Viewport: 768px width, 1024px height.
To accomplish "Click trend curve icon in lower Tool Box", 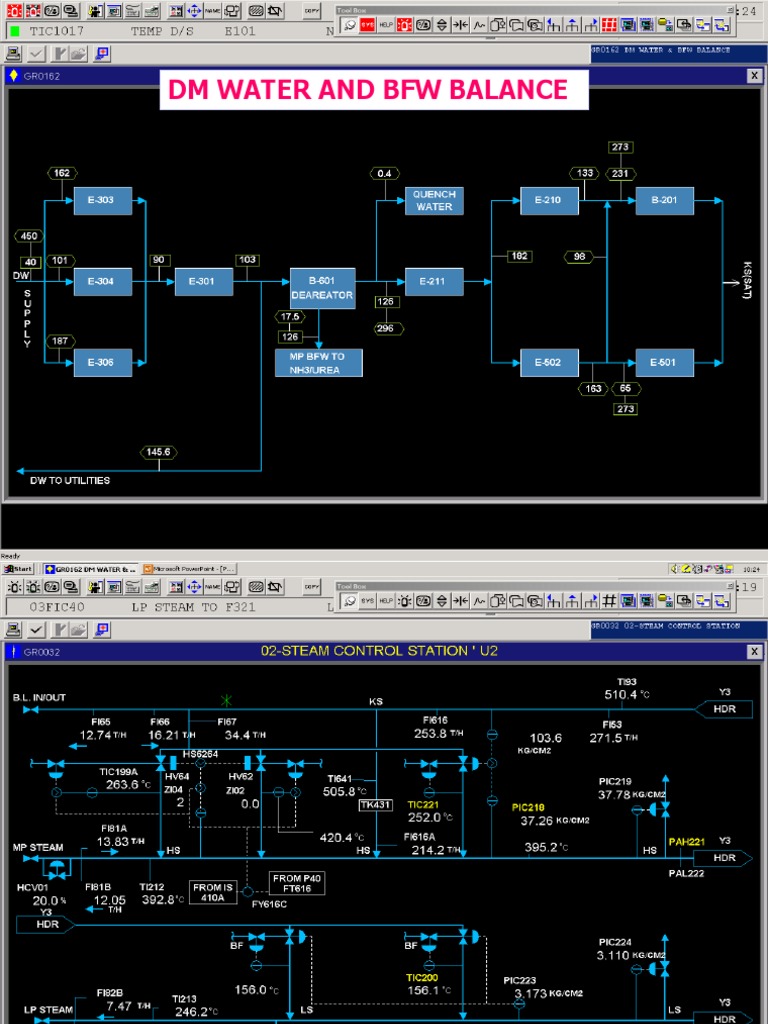I will pyautogui.click(x=479, y=601).
